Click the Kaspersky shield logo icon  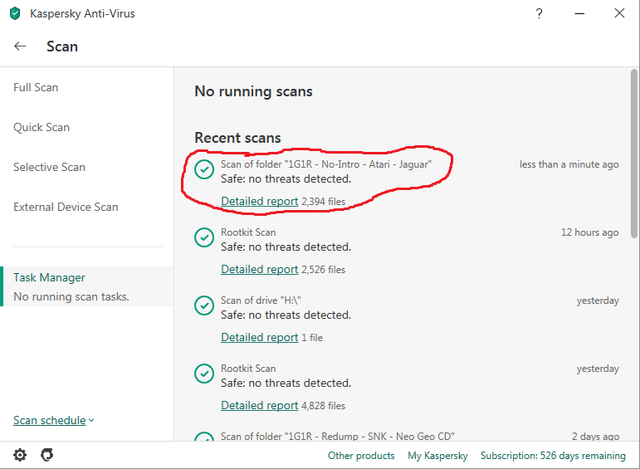[15, 13]
